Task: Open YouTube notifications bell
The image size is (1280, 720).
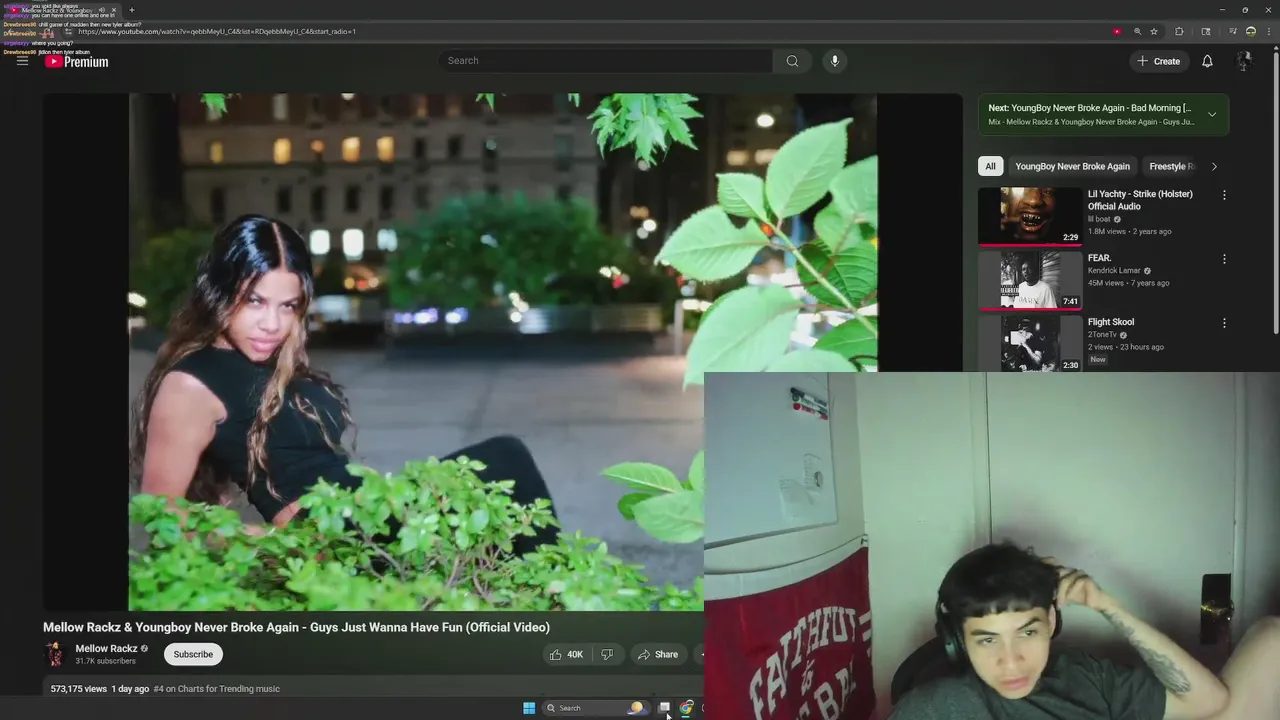Action: (x=1207, y=61)
